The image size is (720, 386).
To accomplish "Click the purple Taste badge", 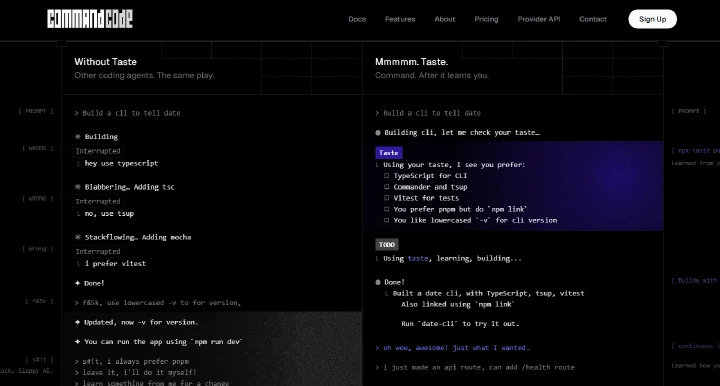I will point(389,153).
